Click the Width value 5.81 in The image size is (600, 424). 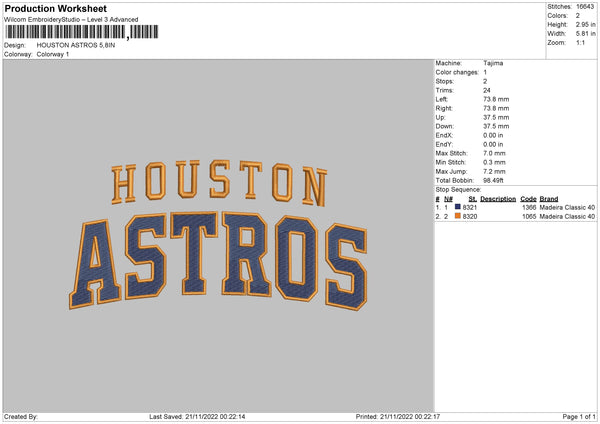[585, 34]
